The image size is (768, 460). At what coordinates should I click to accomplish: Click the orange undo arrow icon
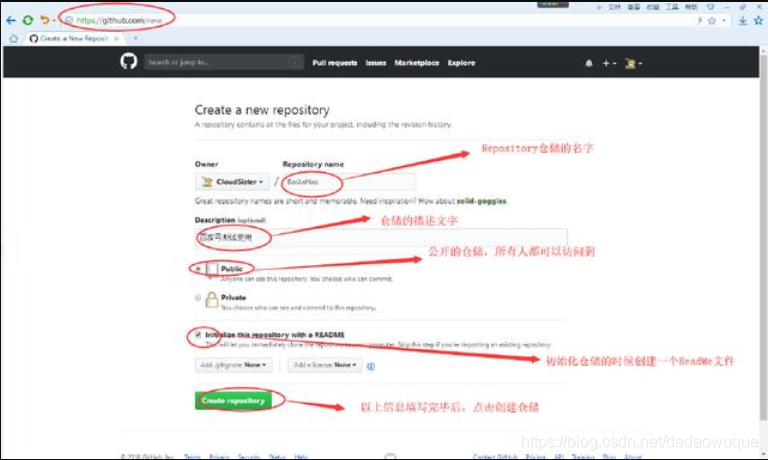tap(45, 20)
